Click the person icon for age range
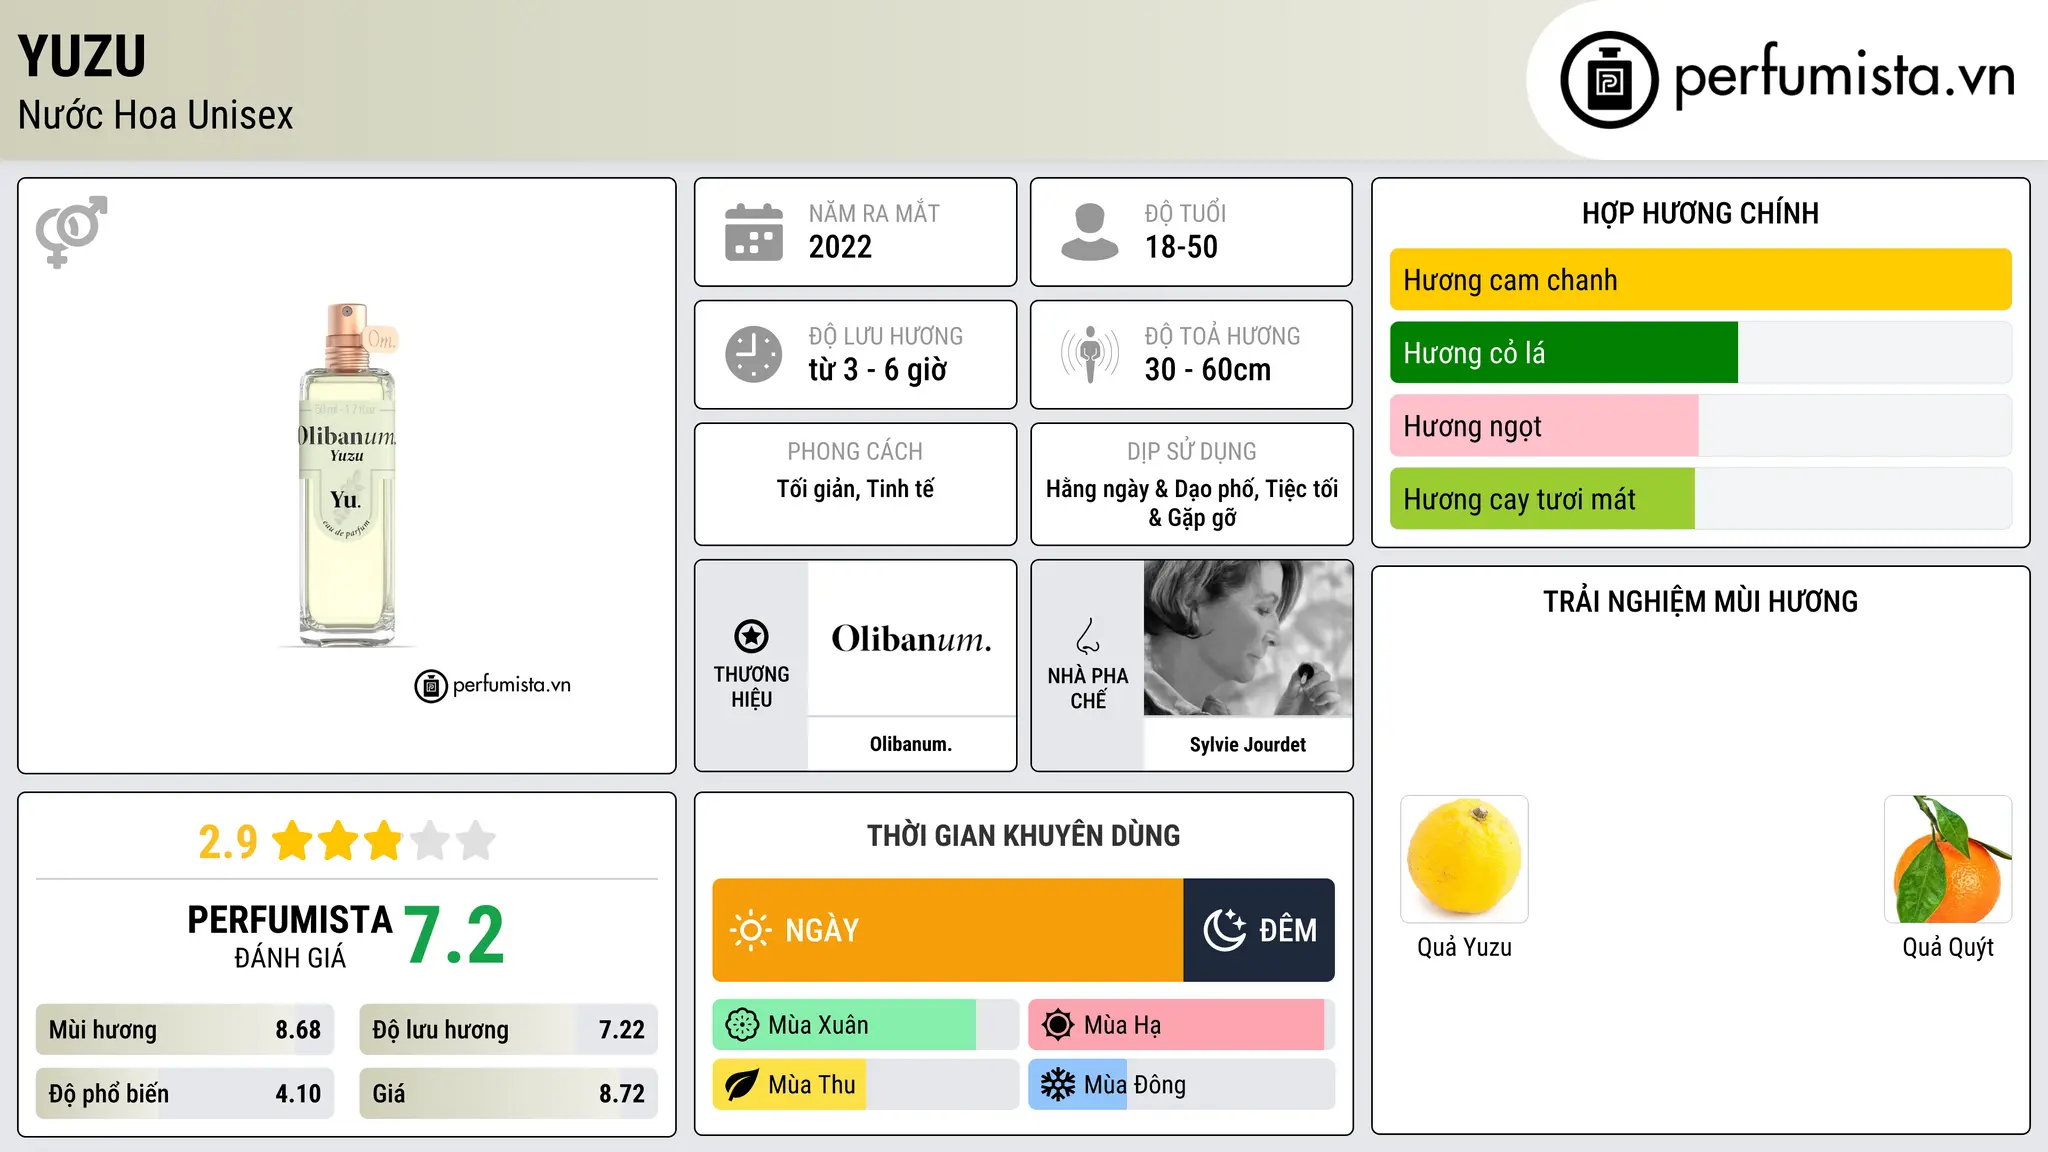The height and width of the screenshot is (1152, 2048). (x=1090, y=232)
